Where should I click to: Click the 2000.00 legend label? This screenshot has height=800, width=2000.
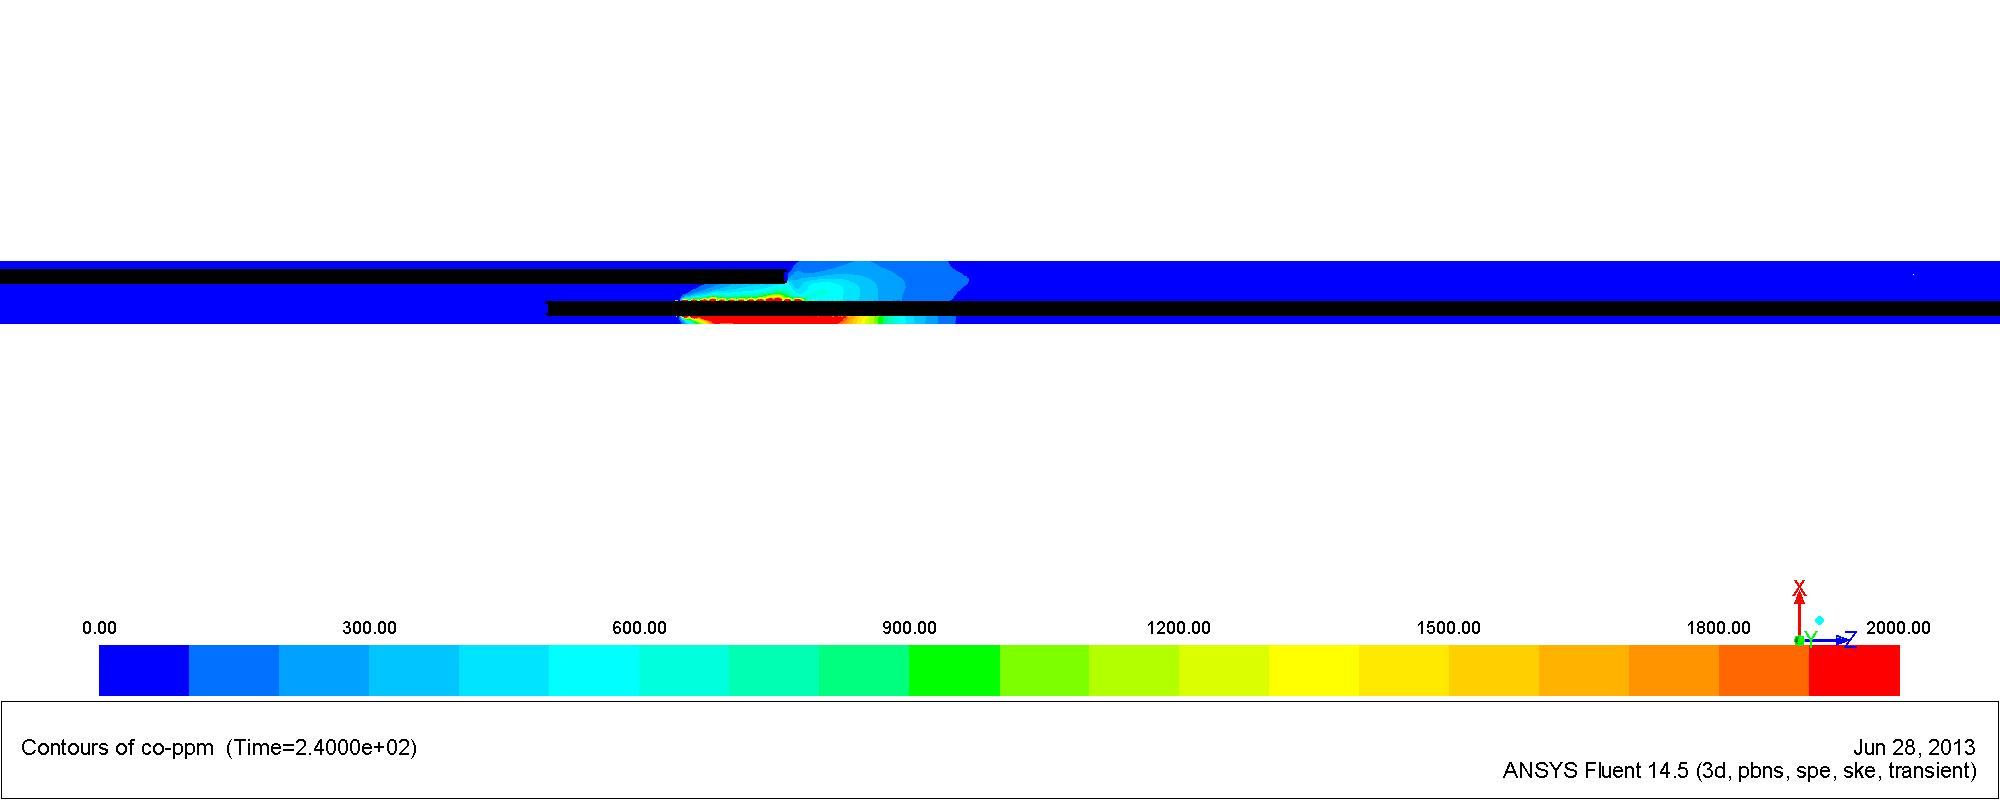[x=1898, y=628]
